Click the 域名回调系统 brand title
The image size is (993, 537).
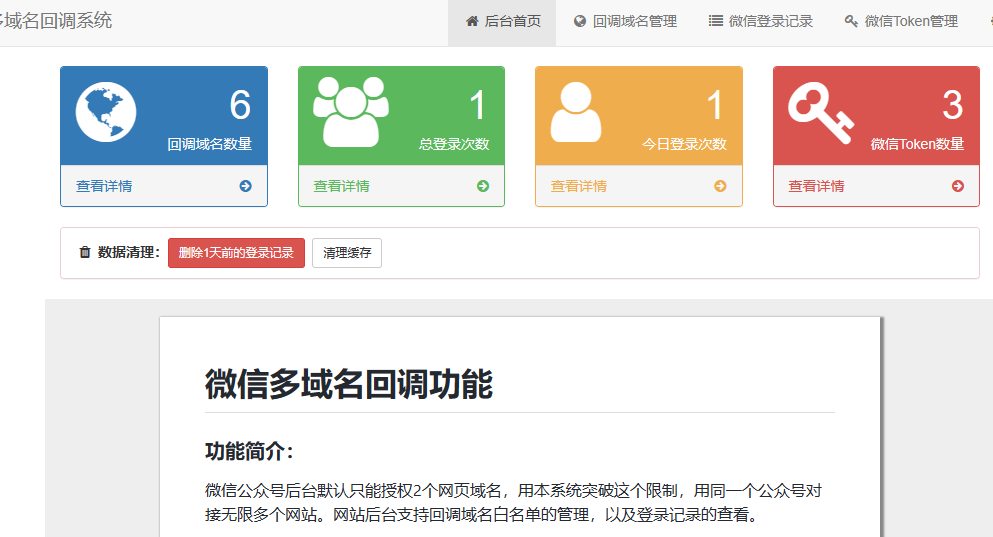(x=56, y=20)
